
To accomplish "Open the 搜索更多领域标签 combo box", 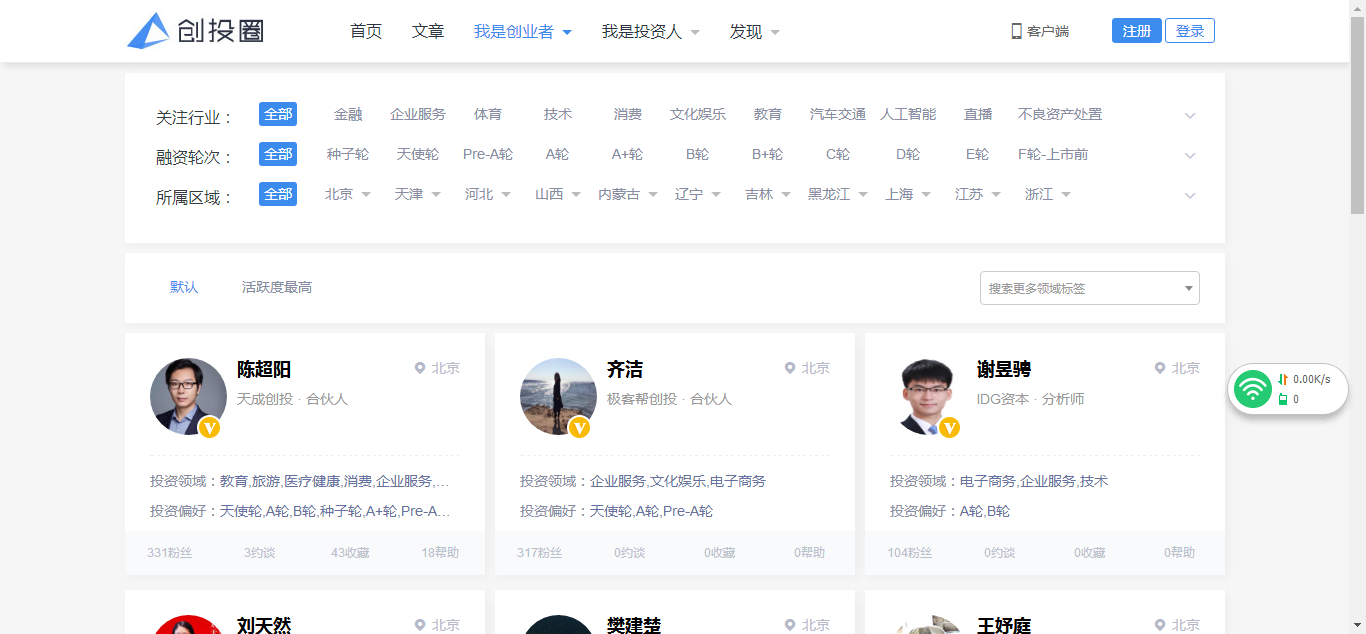I will (x=1089, y=288).
